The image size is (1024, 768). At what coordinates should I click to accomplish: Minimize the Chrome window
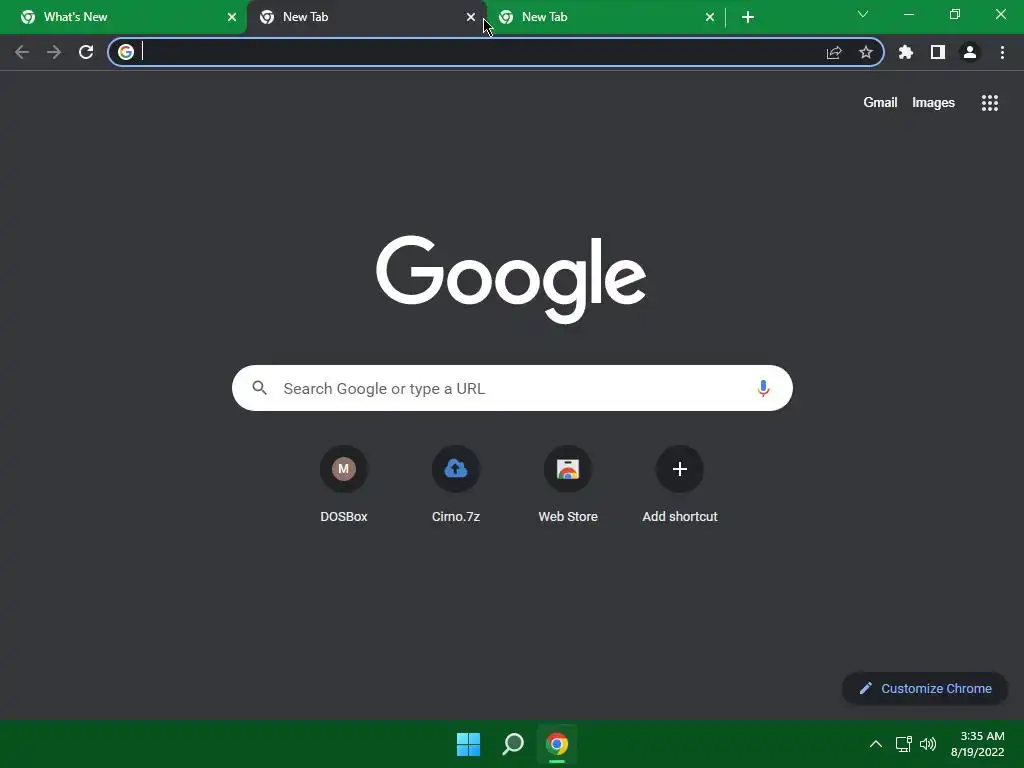[x=908, y=14]
